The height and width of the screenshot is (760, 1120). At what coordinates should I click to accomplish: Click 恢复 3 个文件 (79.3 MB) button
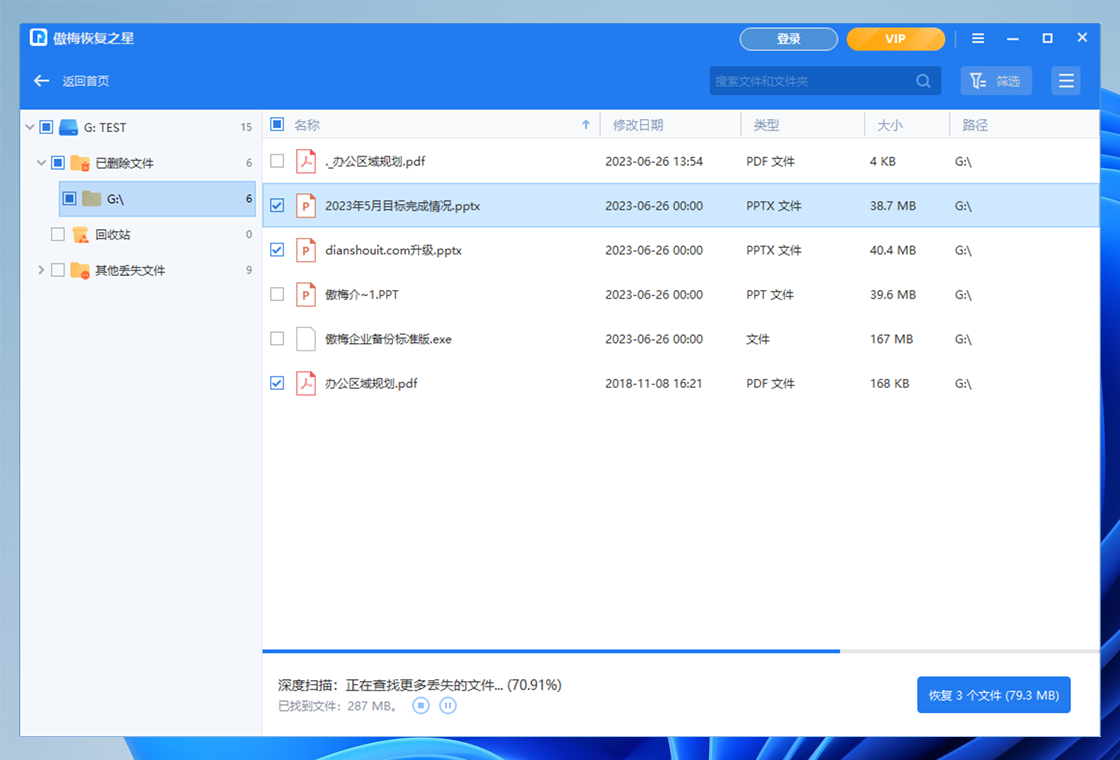point(994,695)
